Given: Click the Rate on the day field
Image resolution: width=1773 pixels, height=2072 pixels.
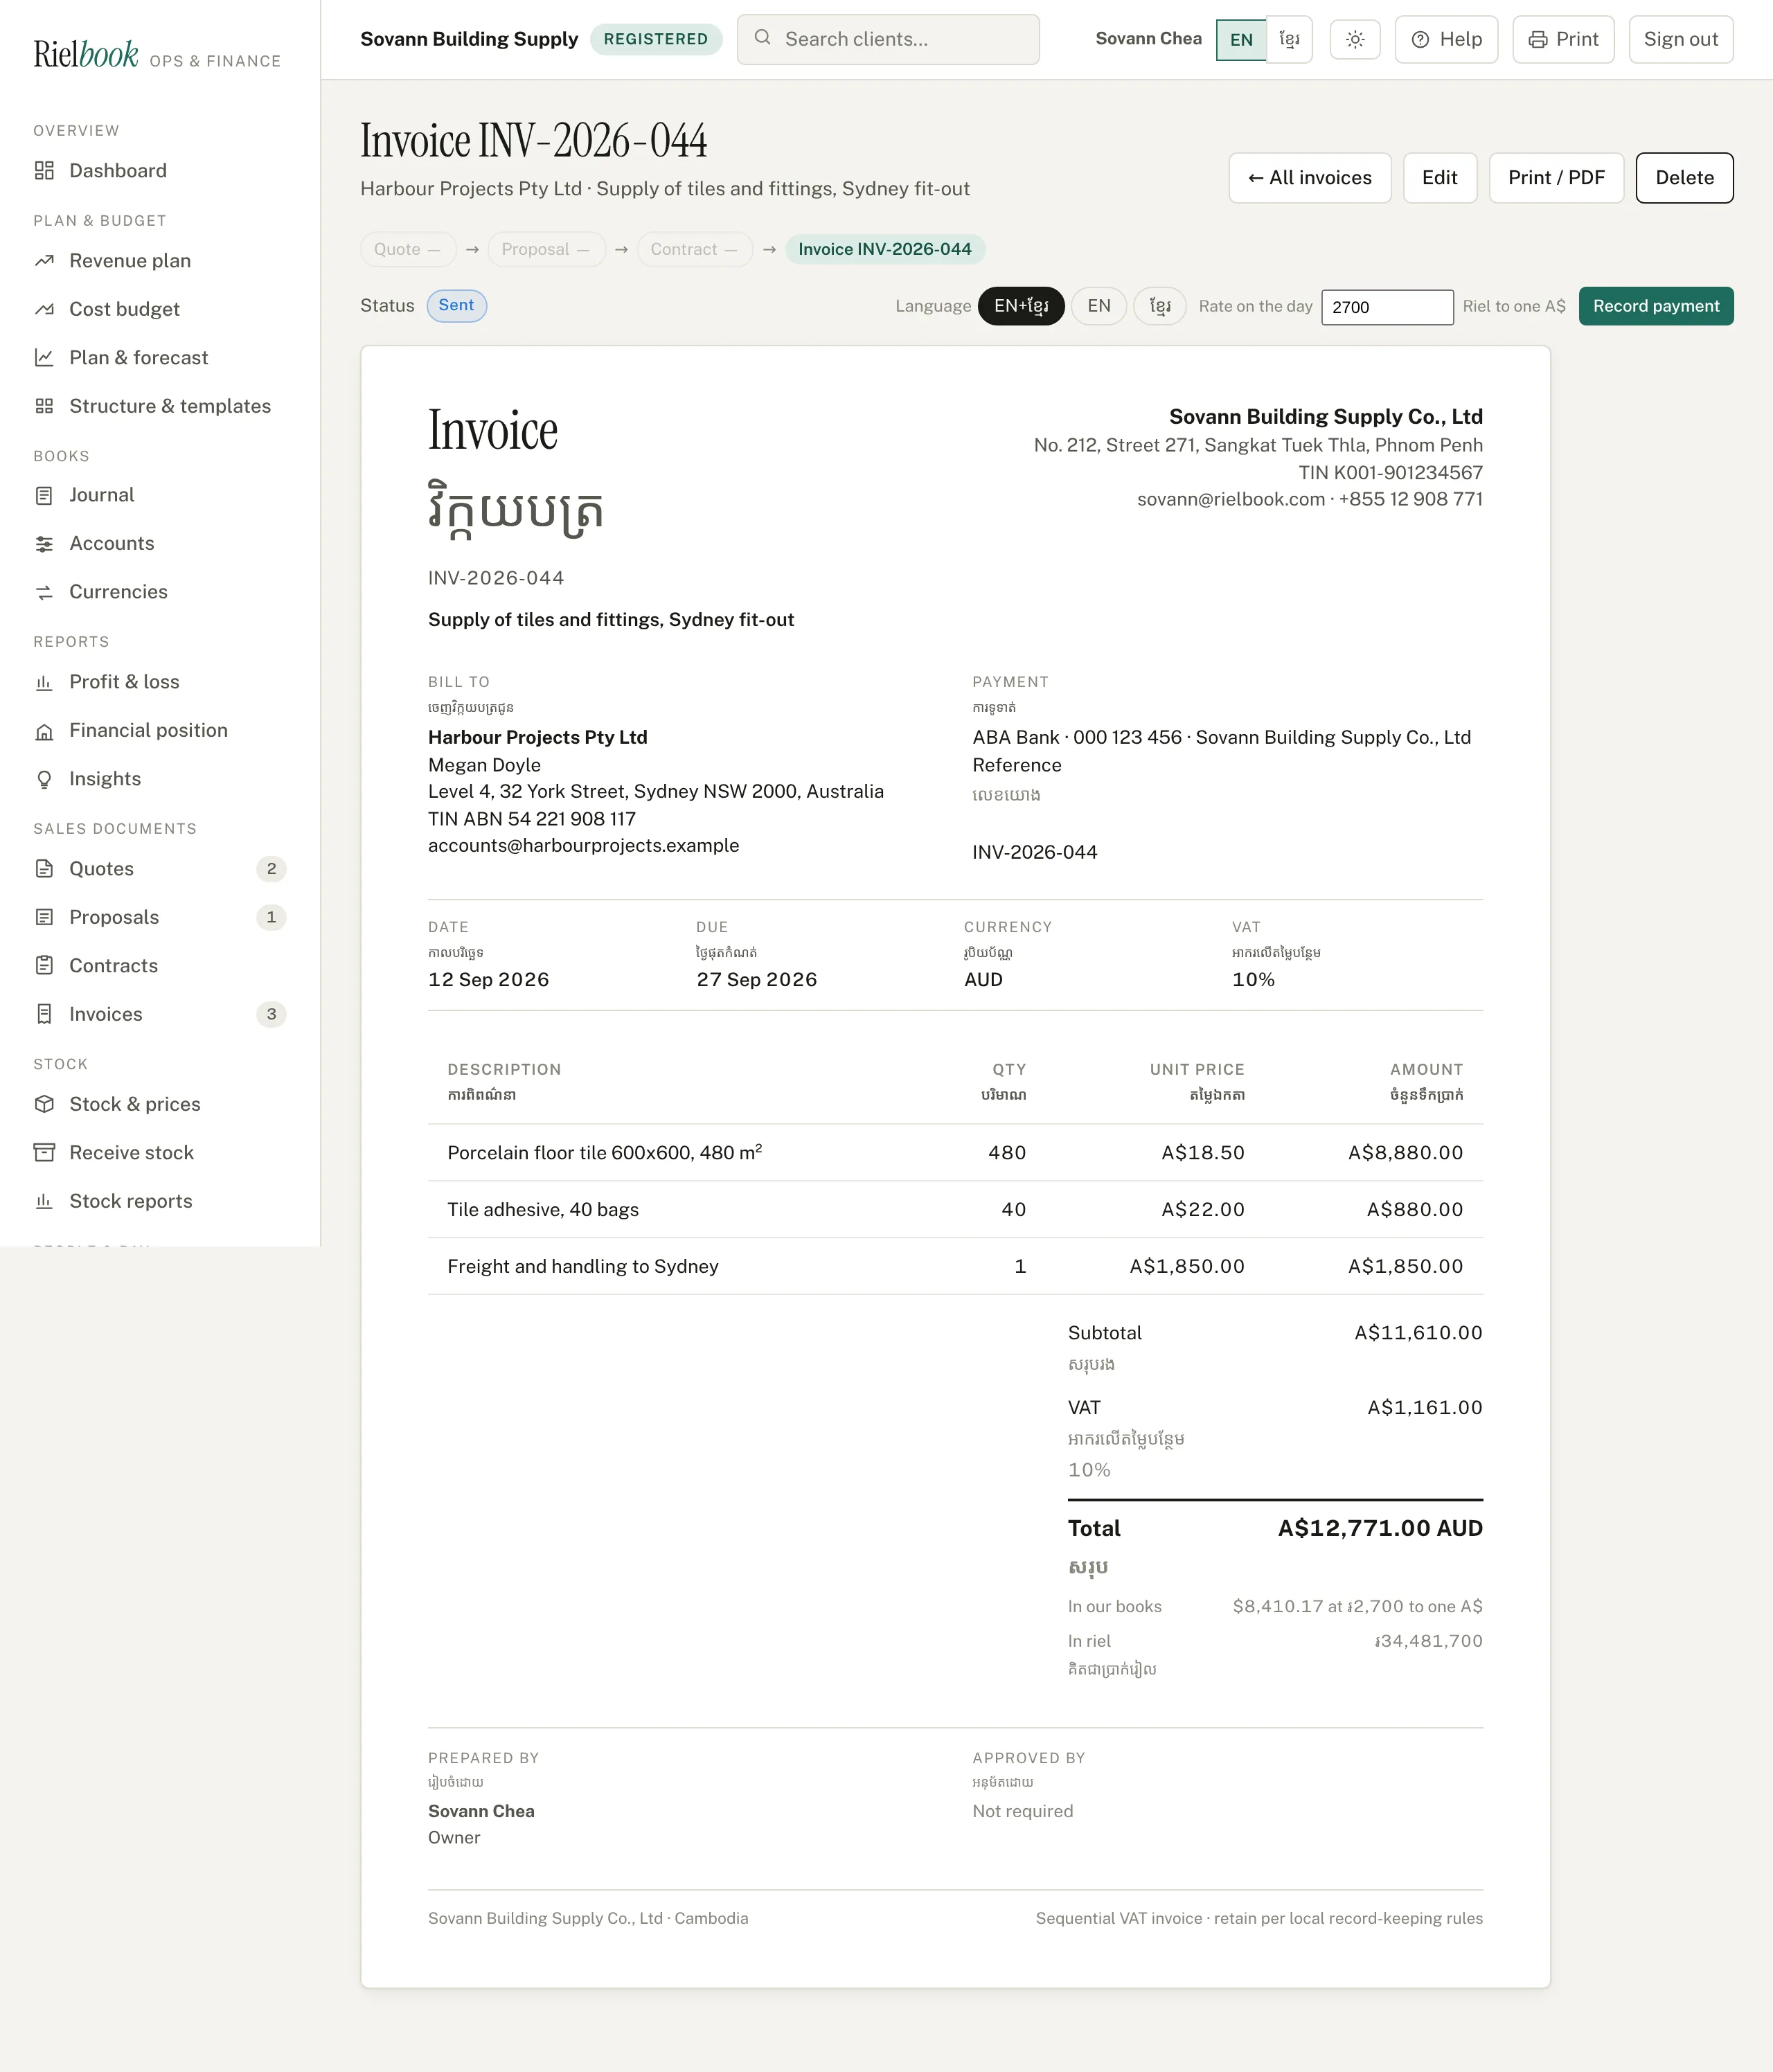Looking at the screenshot, I should pos(1387,307).
